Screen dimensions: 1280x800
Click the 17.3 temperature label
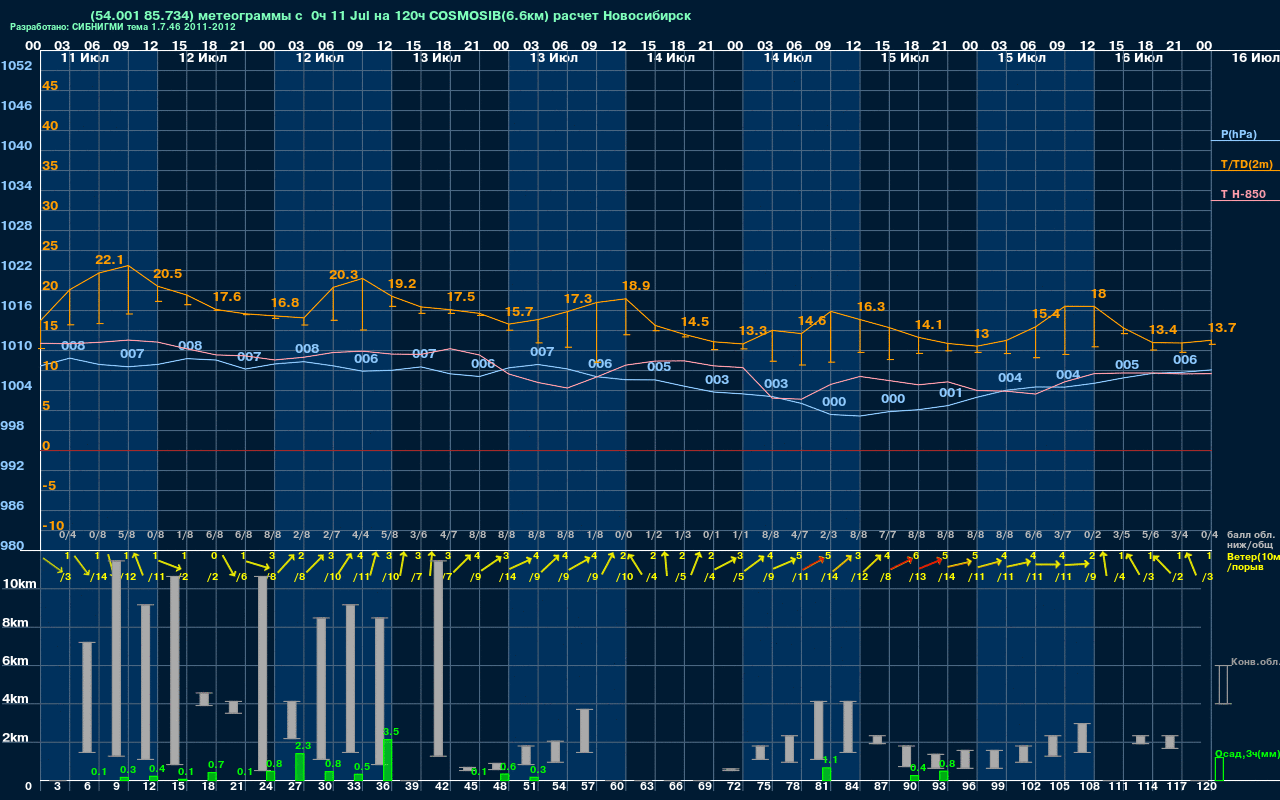578,299
